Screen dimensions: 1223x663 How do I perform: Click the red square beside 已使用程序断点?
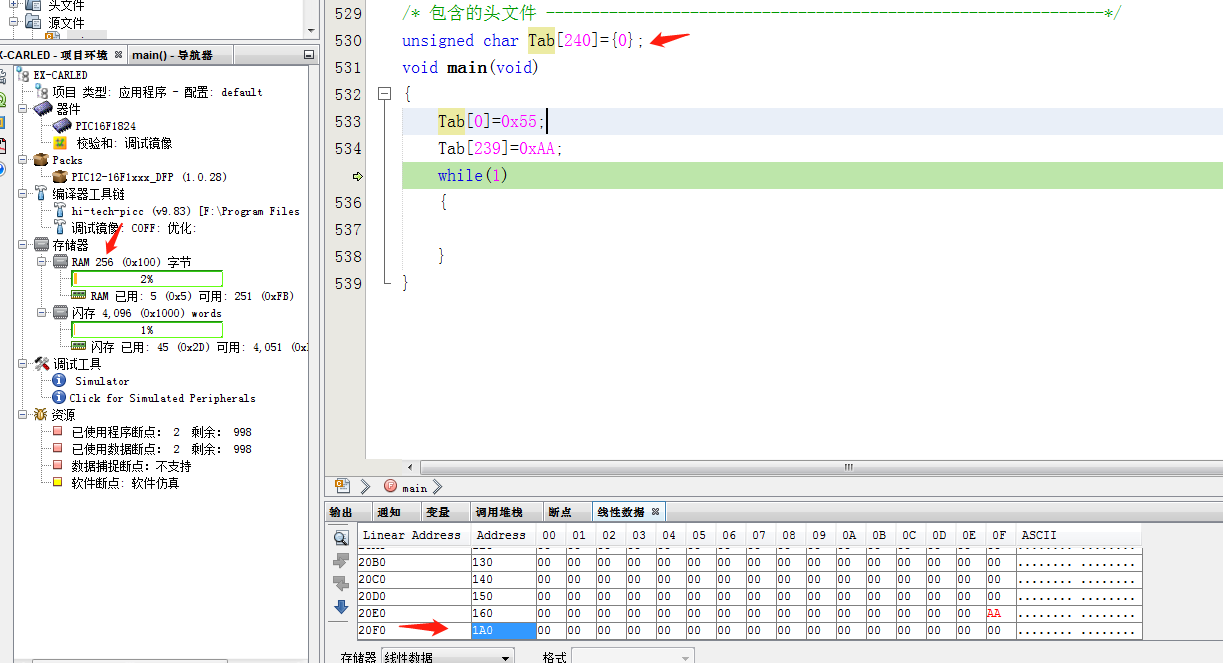coord(58,432)
